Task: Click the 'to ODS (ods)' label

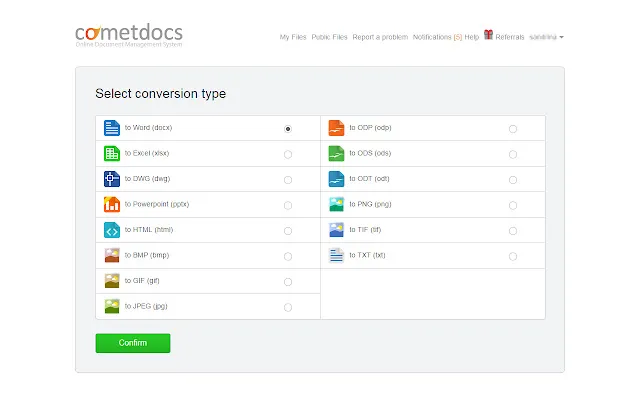Action: pos(370,153)
